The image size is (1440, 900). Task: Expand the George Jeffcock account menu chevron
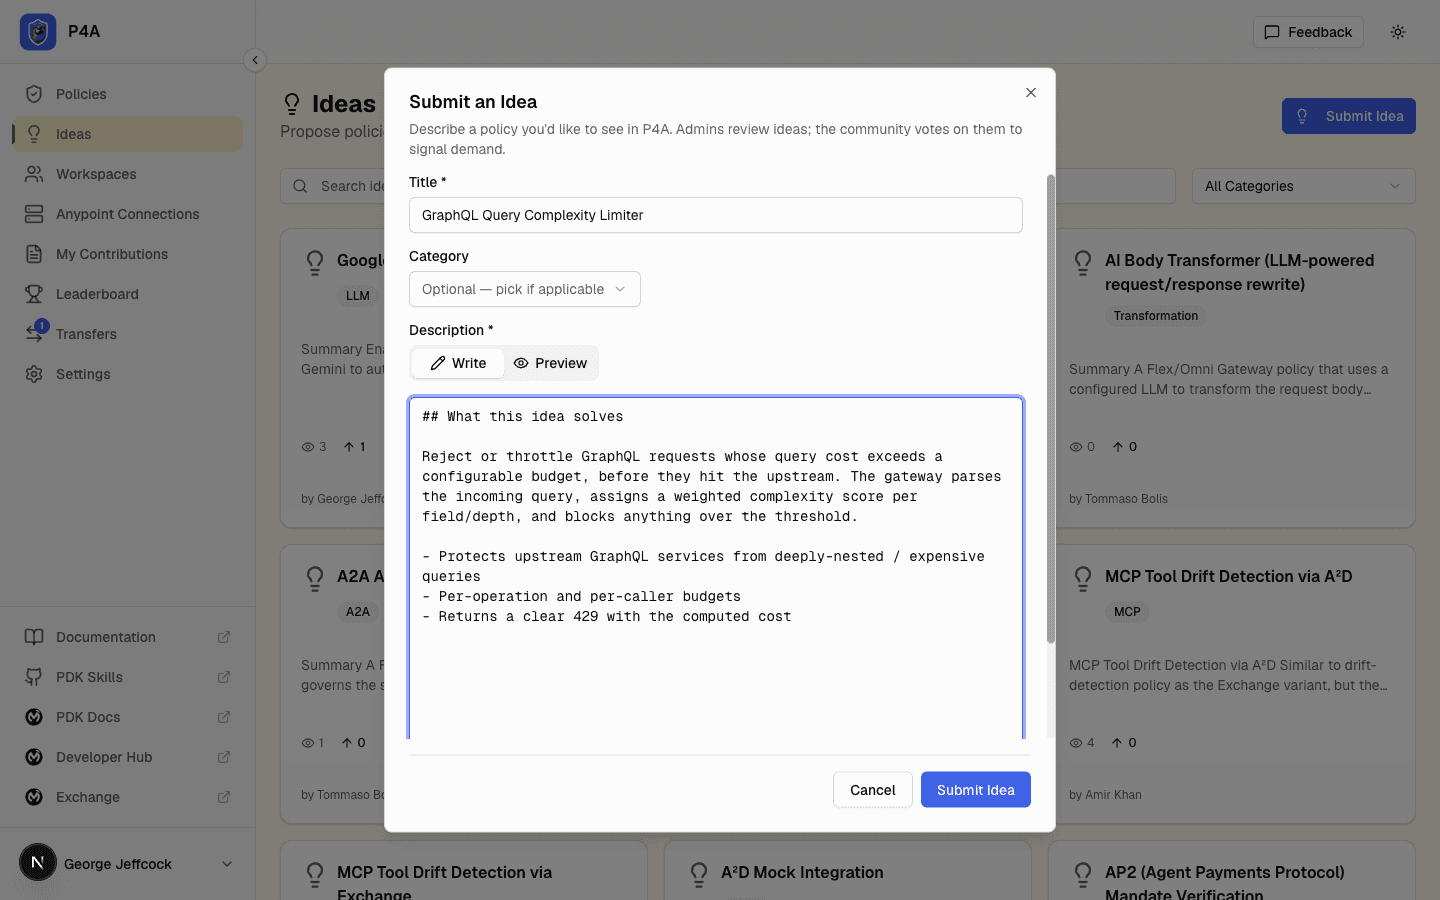(227, 864)
